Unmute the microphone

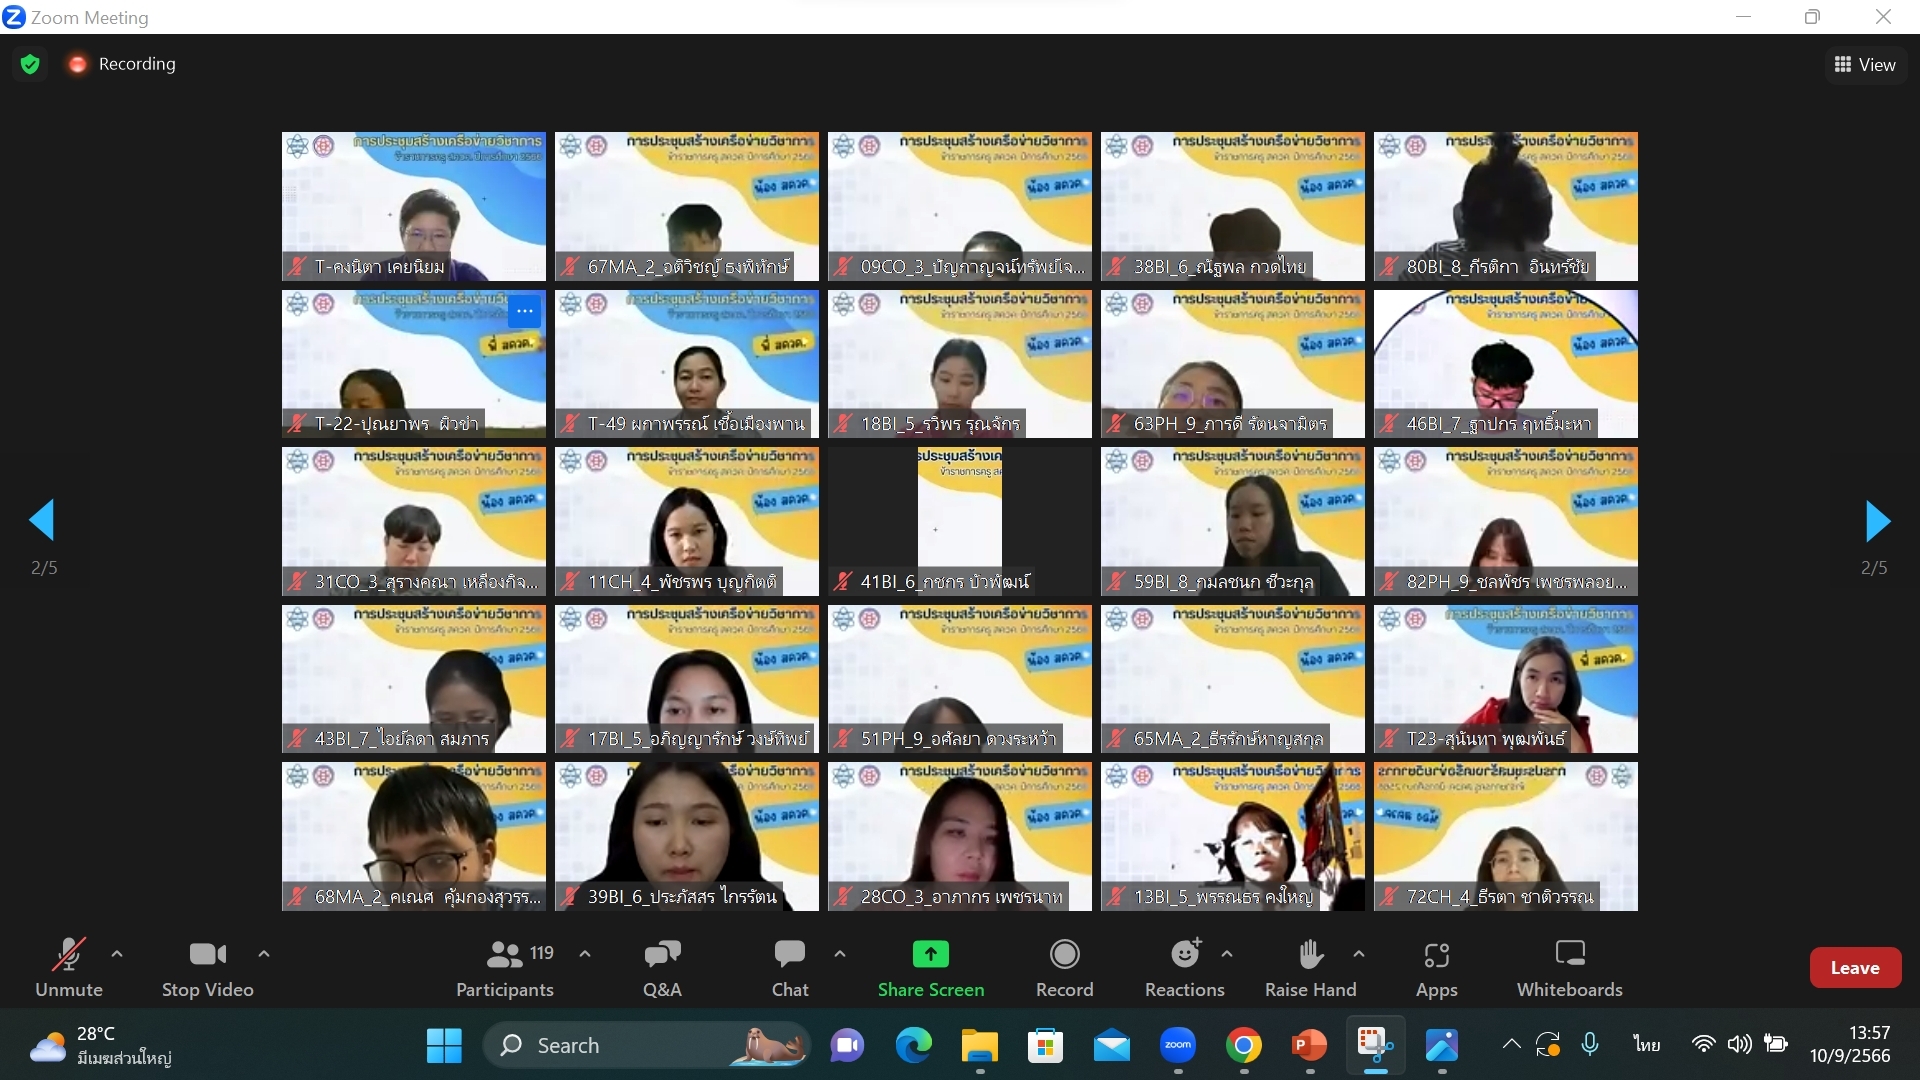[x=69, y=967]
